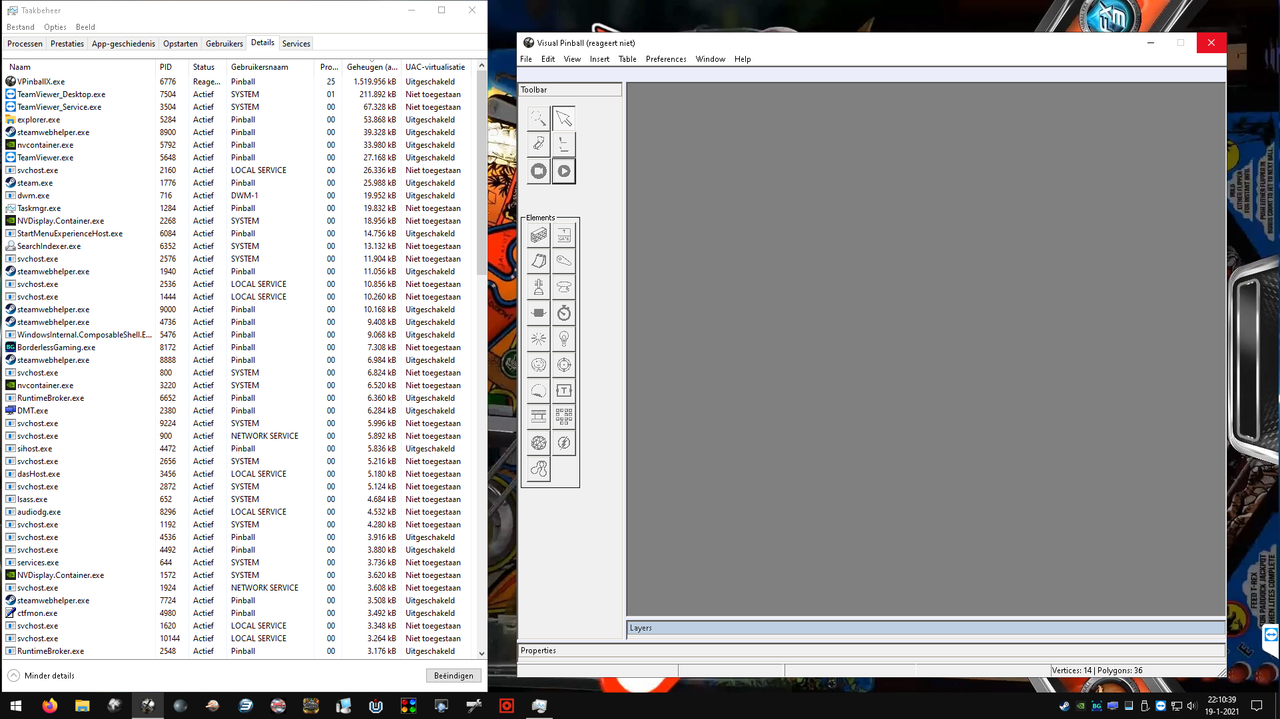Select the Magnify tool in Visual Pinball toolbar
This screenshot has width=1280, height=719.
point(539,119)
